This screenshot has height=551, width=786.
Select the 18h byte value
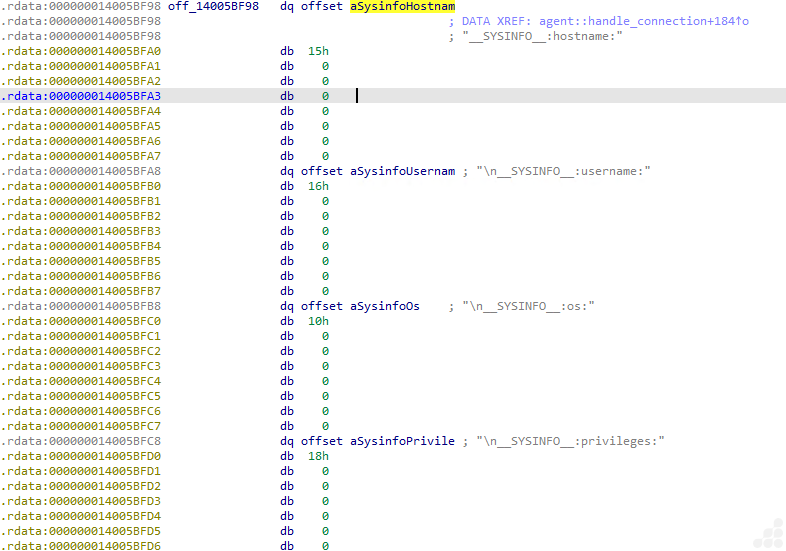(x=318, y=456)
